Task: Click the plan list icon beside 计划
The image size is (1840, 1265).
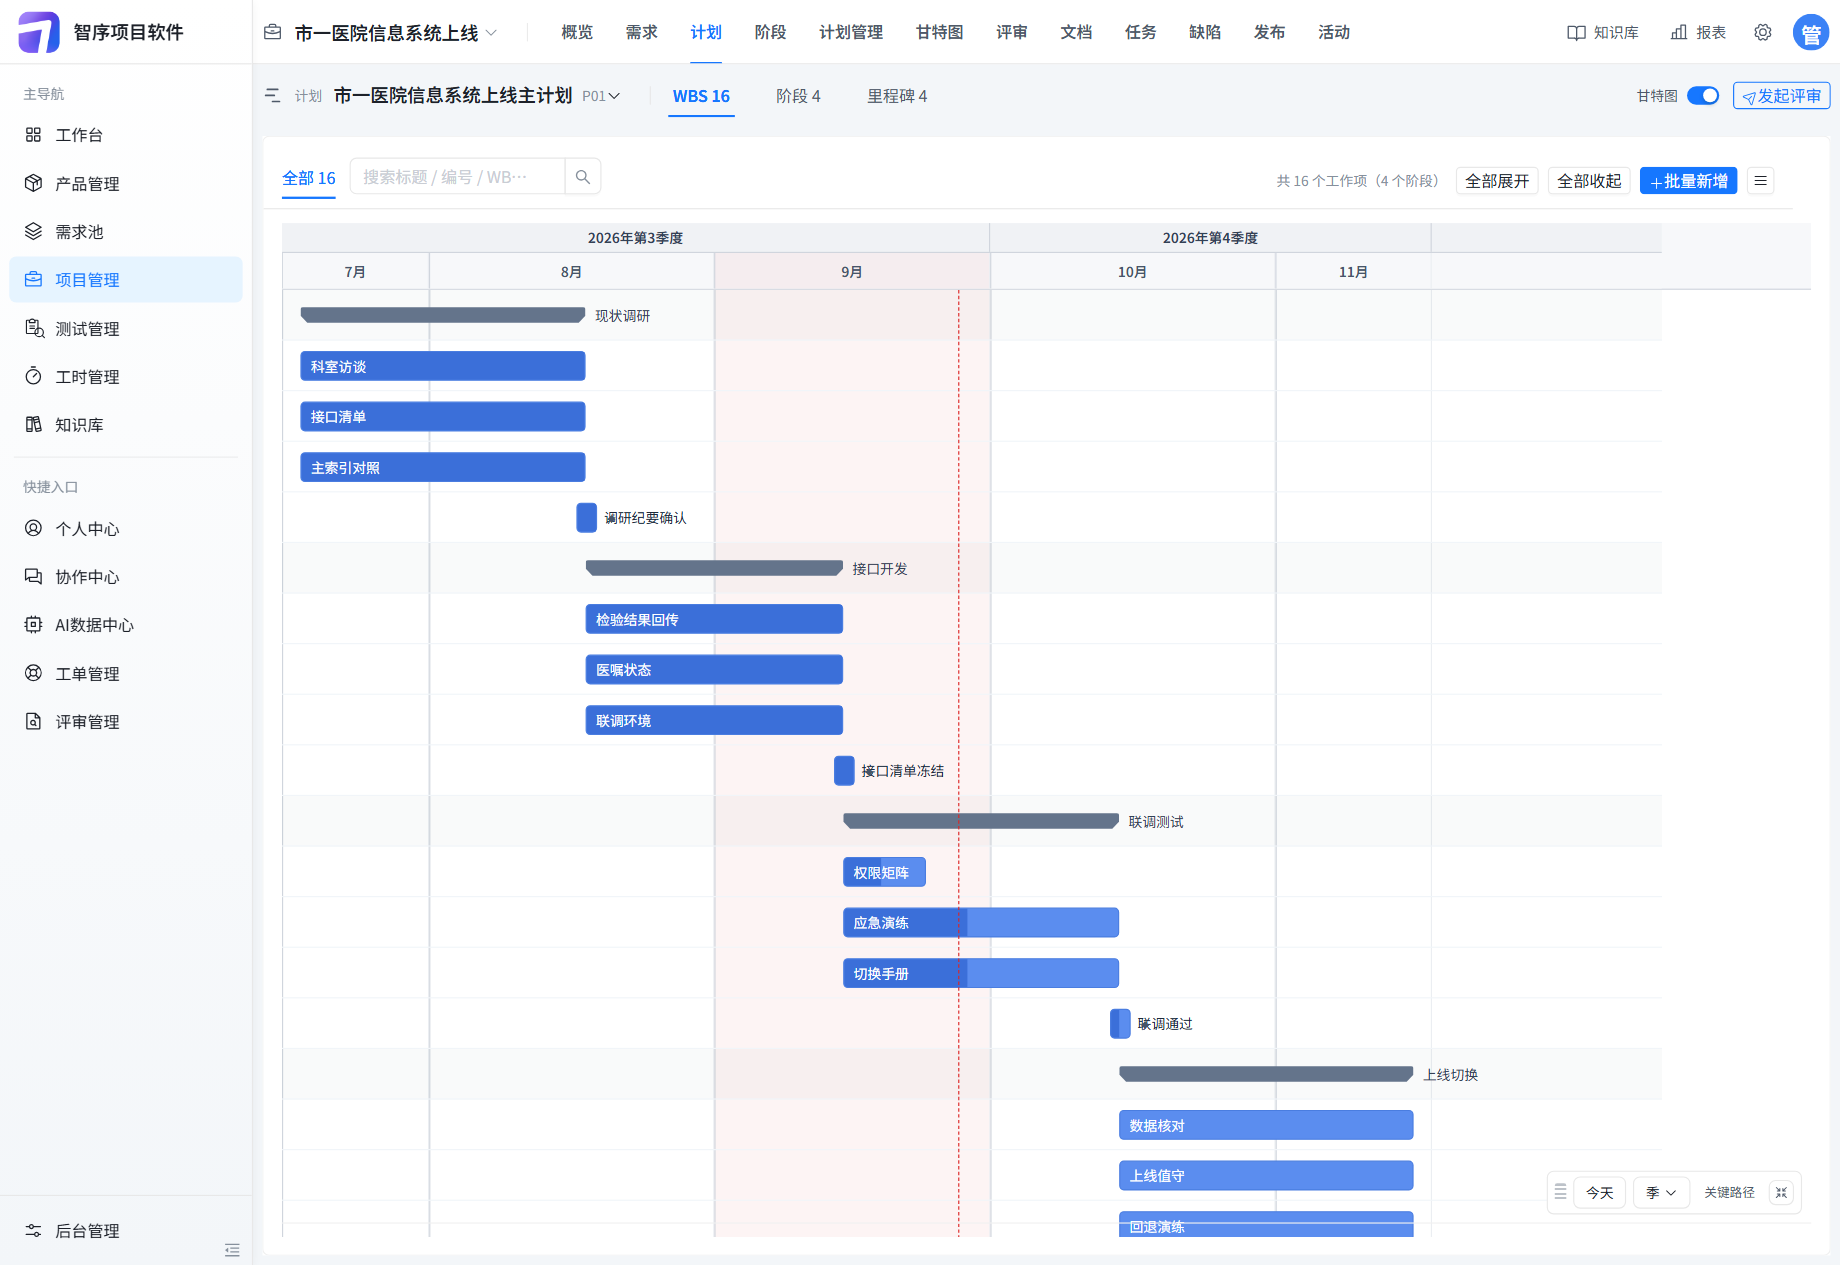Action: pyautogui.click(x=273, y=96)
